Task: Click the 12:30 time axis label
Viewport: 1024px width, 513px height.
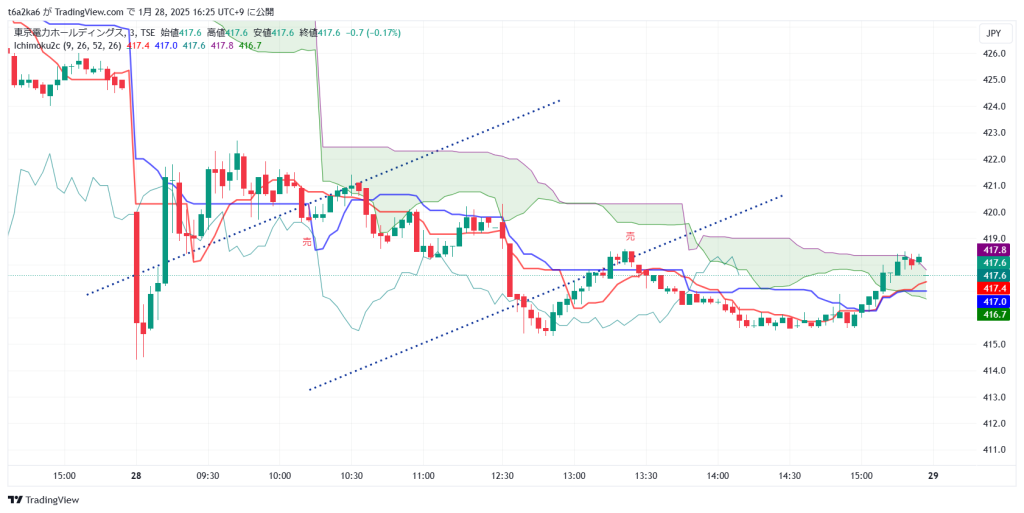Action: point(502,476)
